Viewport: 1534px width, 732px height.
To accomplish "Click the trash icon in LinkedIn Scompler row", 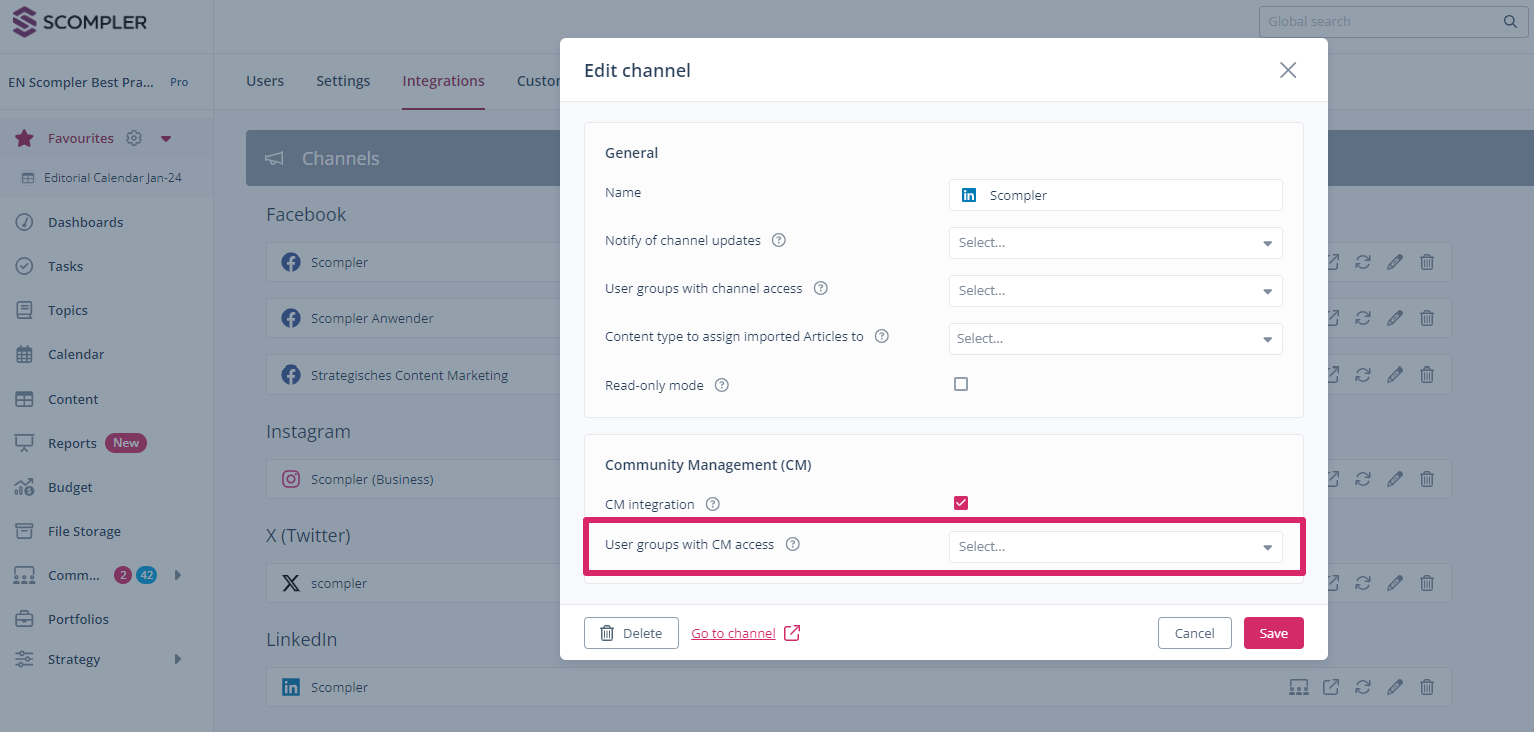I will (x=1427, y=687).
